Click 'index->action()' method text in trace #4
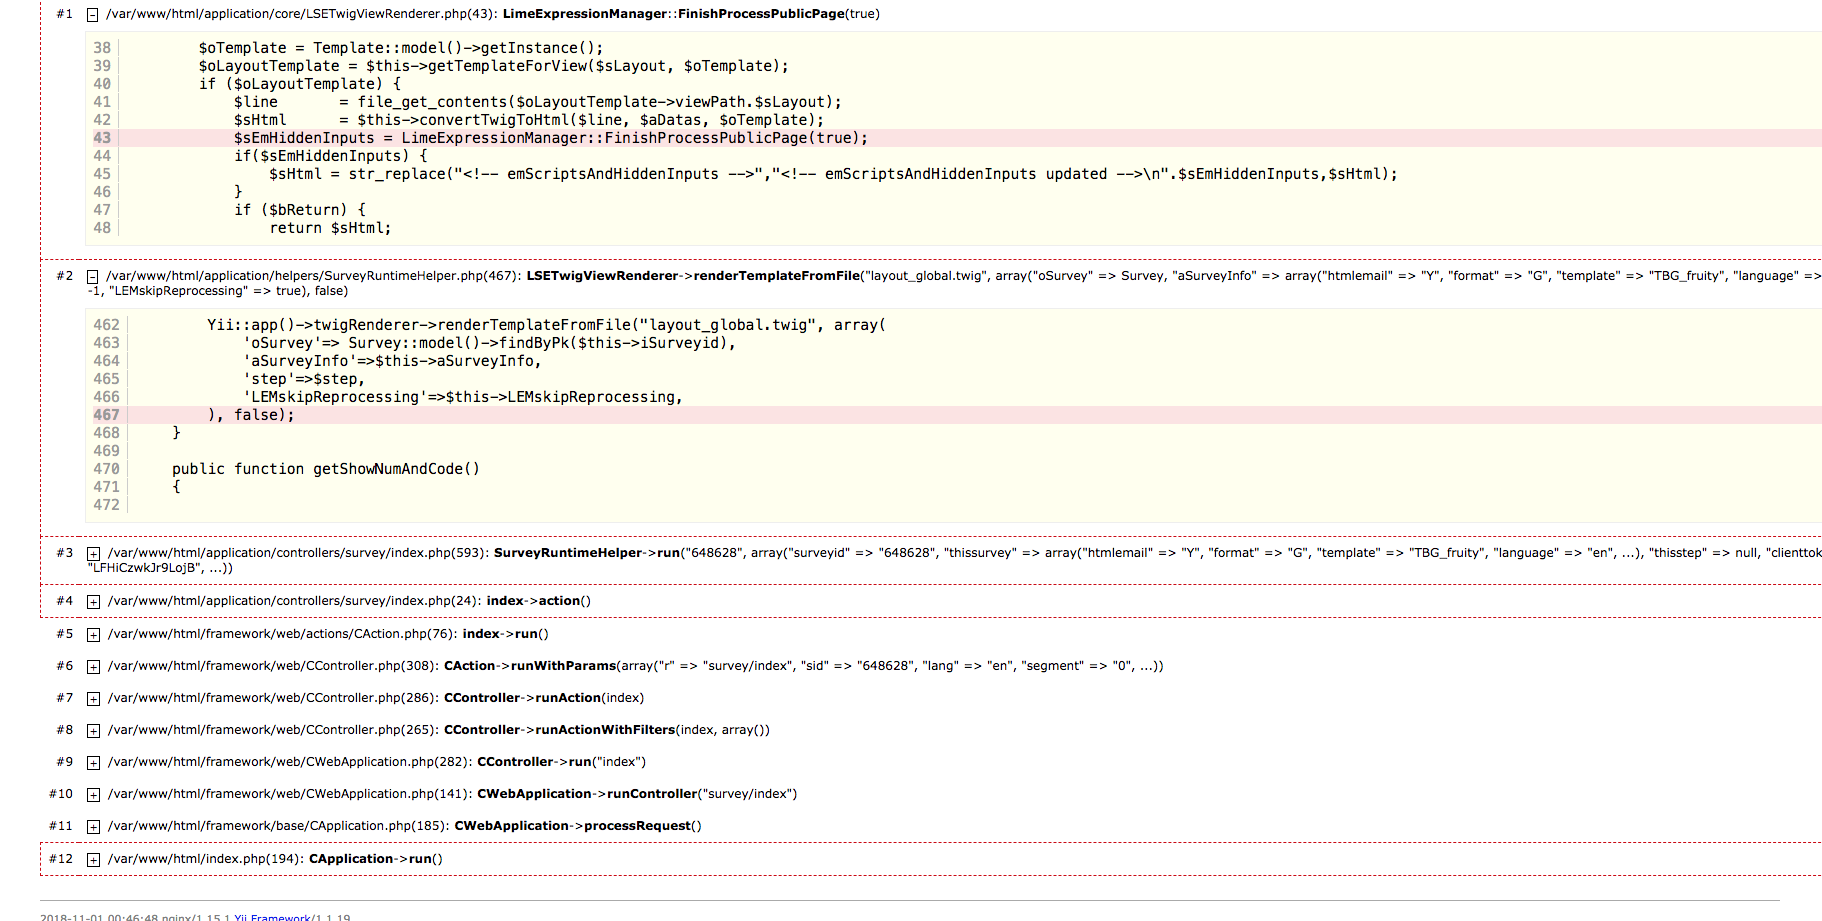Screen dimensions: 1822x921 click(x=539, y=601)
